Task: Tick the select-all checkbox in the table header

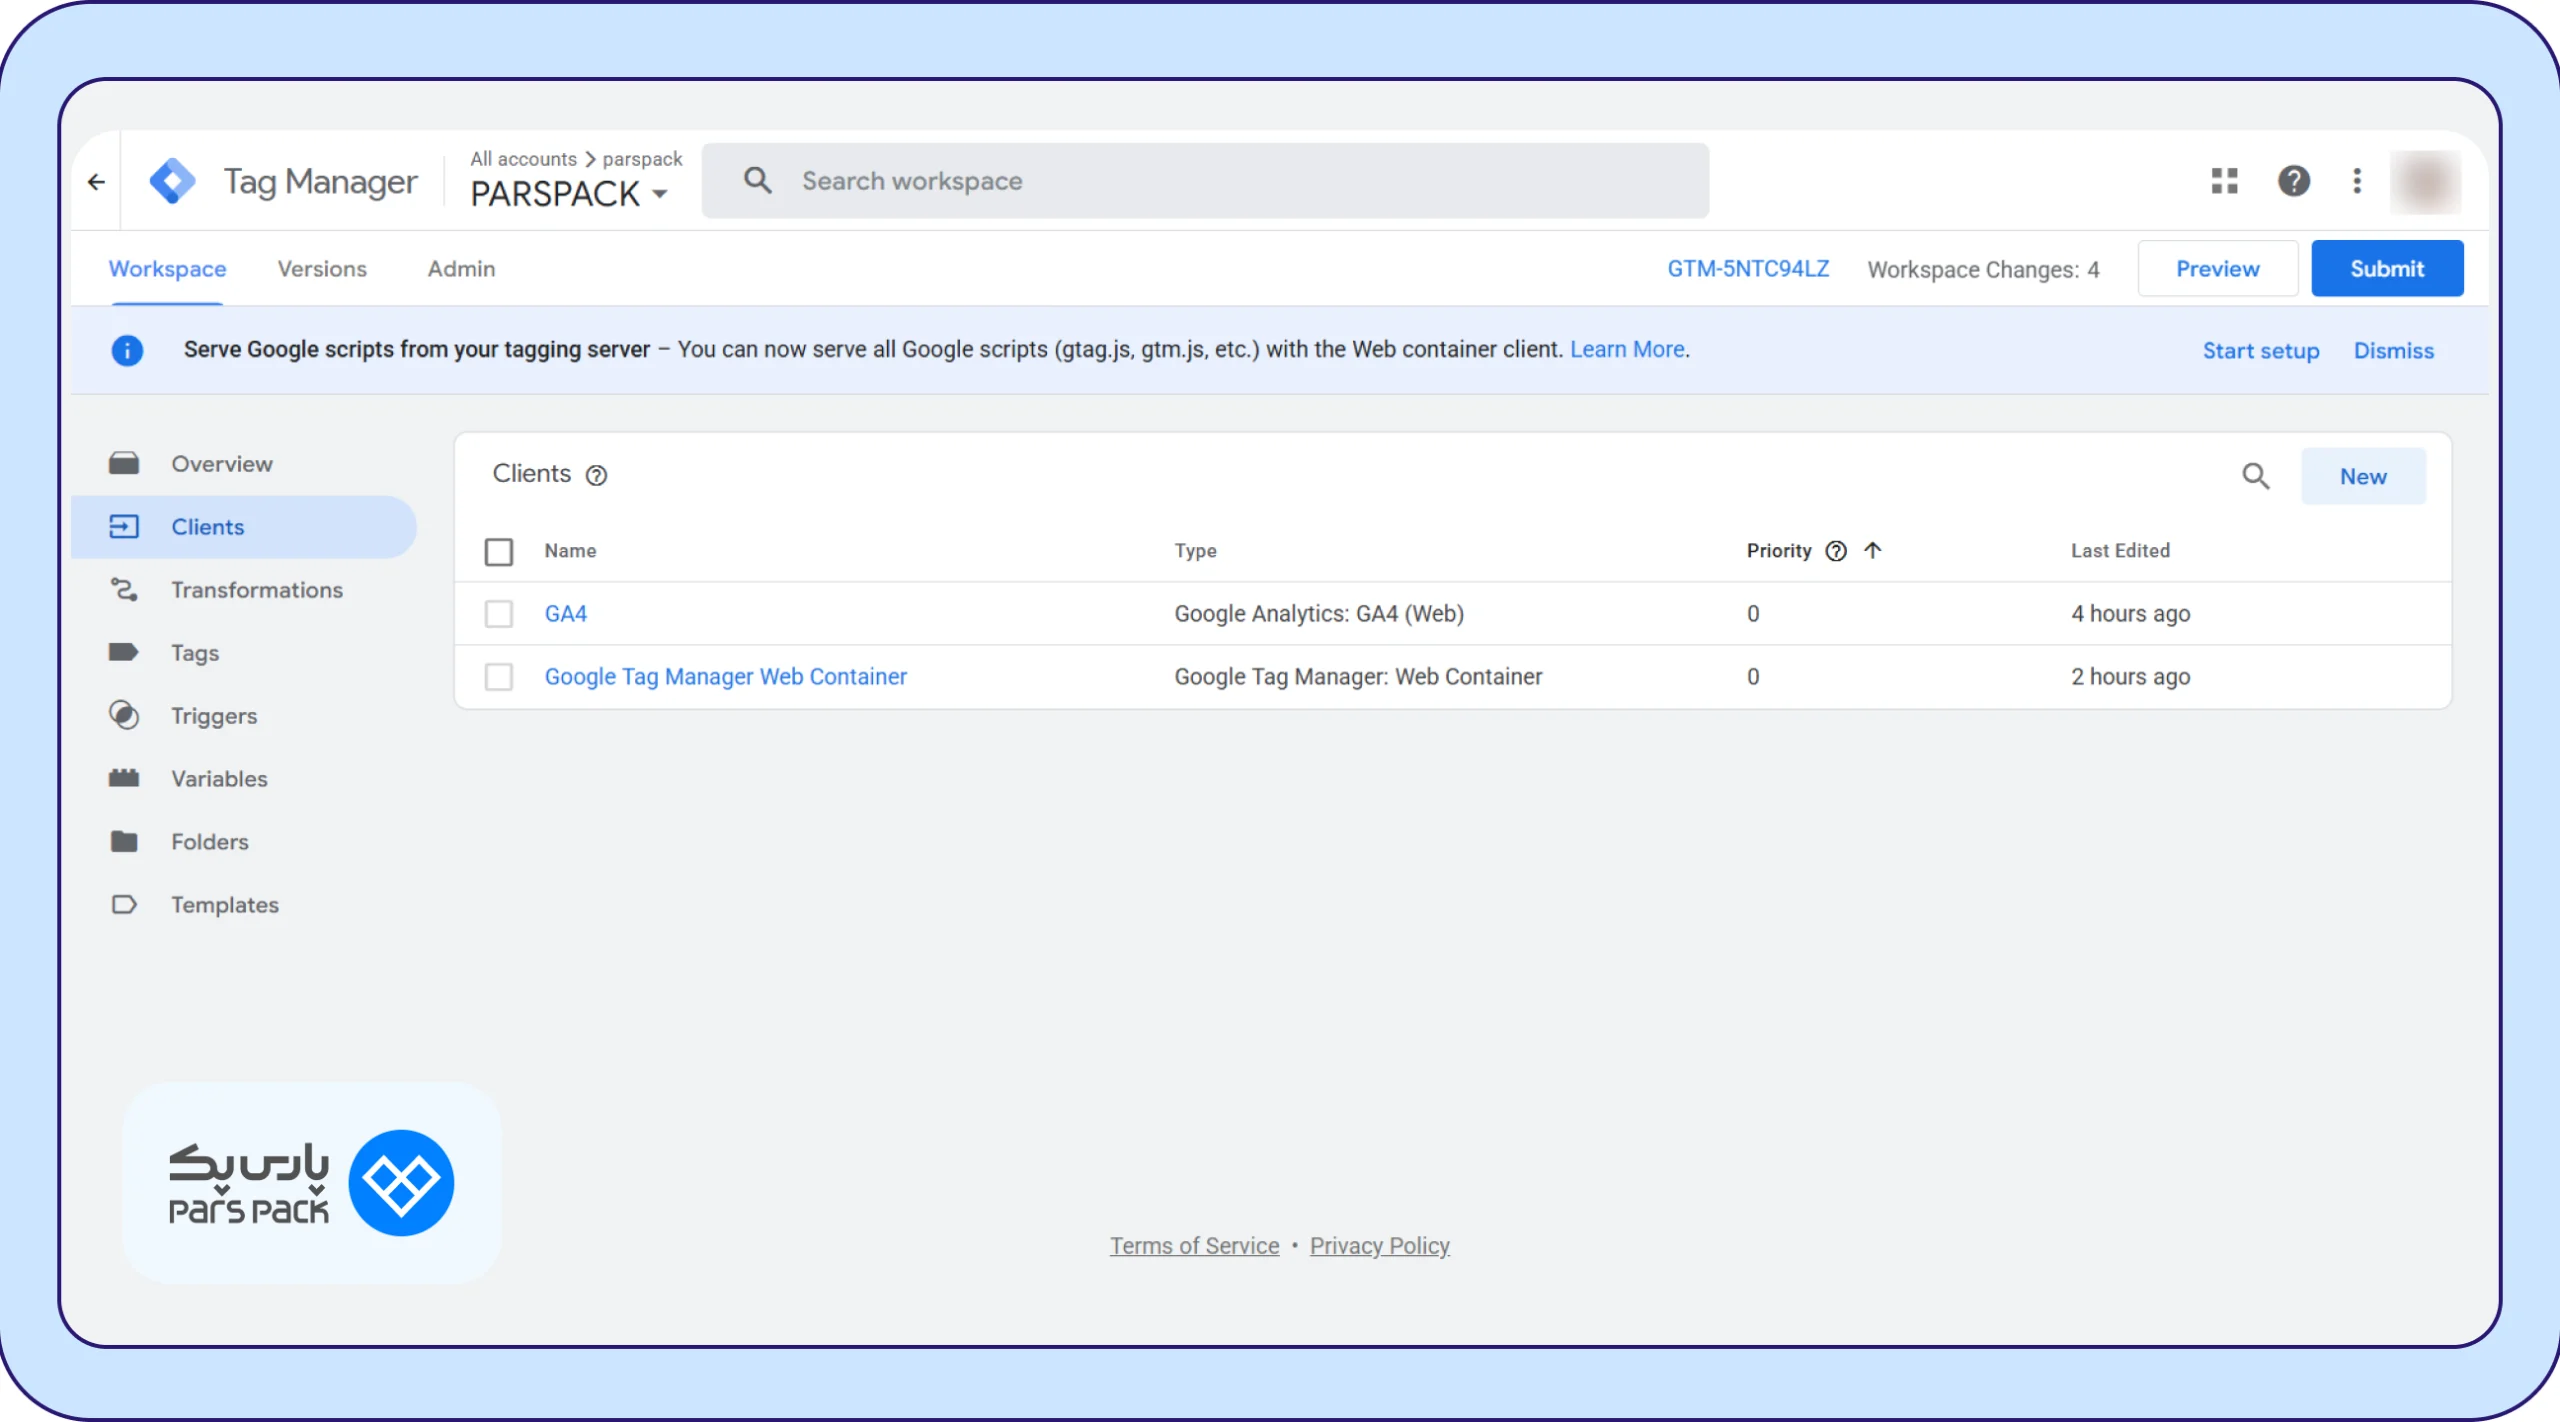Action: coord(499,552)
